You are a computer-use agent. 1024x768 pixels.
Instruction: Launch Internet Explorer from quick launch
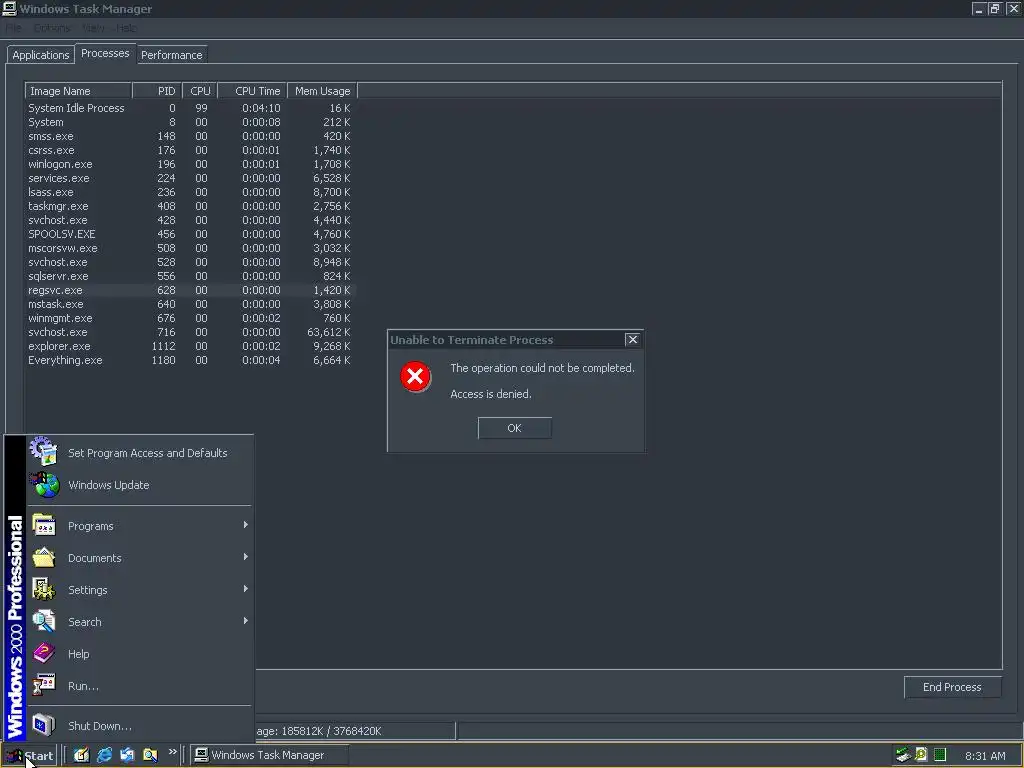coord(104,755)
